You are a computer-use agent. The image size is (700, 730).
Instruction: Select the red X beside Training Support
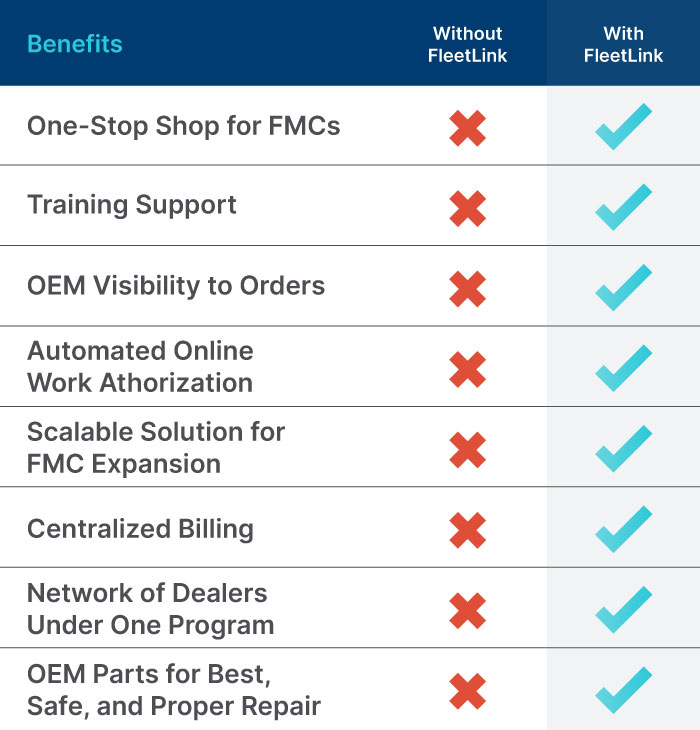pos(467,209)
